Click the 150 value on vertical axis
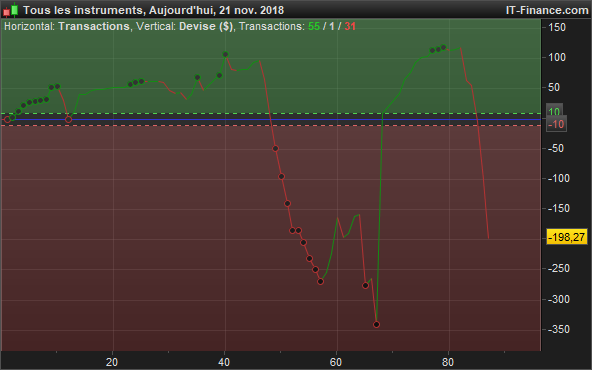The height and width of the screenshot is (370, 592). pyautogui.click(x=557, y=27)
